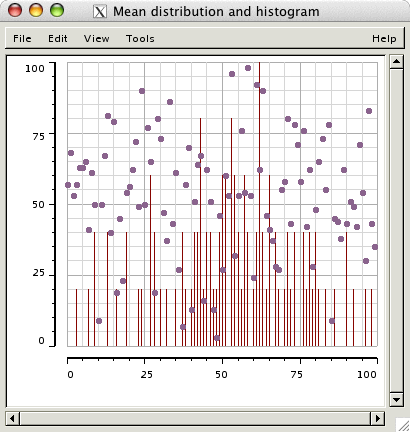The image size is (410, 432).
Task: Click the '25' label on the x-axis
Action: (x=146, y=374)
